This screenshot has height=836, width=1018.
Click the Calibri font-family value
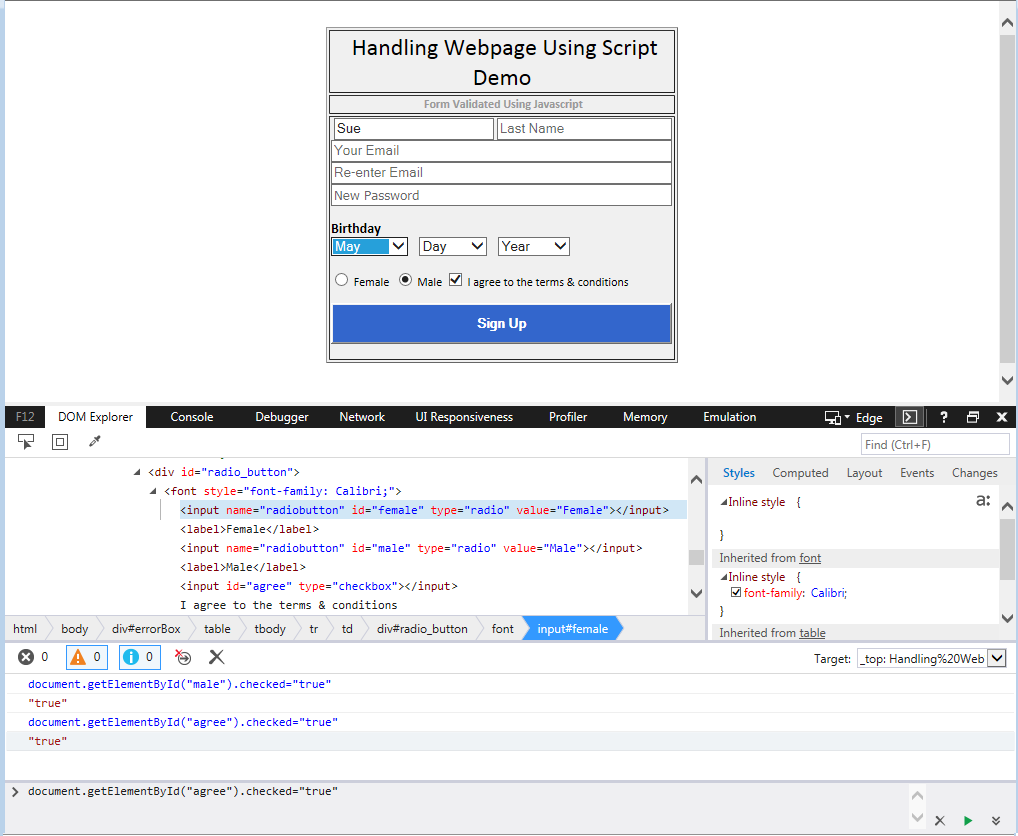coord(828,593)
